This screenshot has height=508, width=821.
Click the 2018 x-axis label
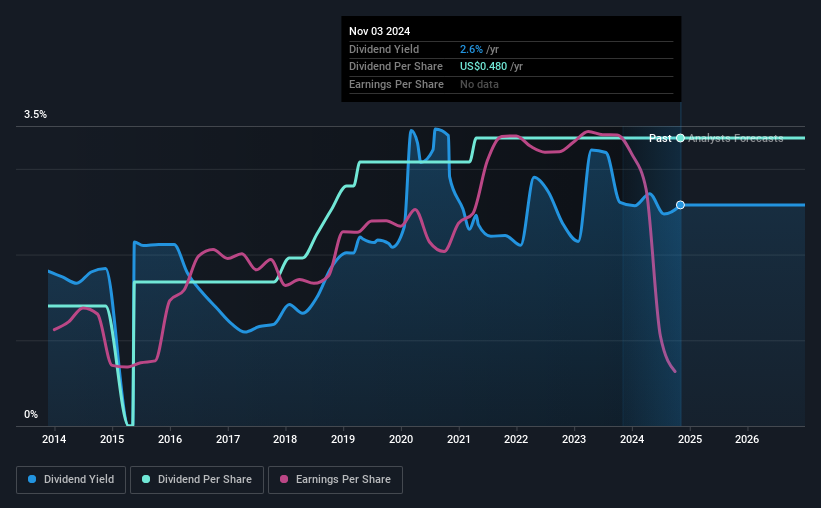coord(285,439)
